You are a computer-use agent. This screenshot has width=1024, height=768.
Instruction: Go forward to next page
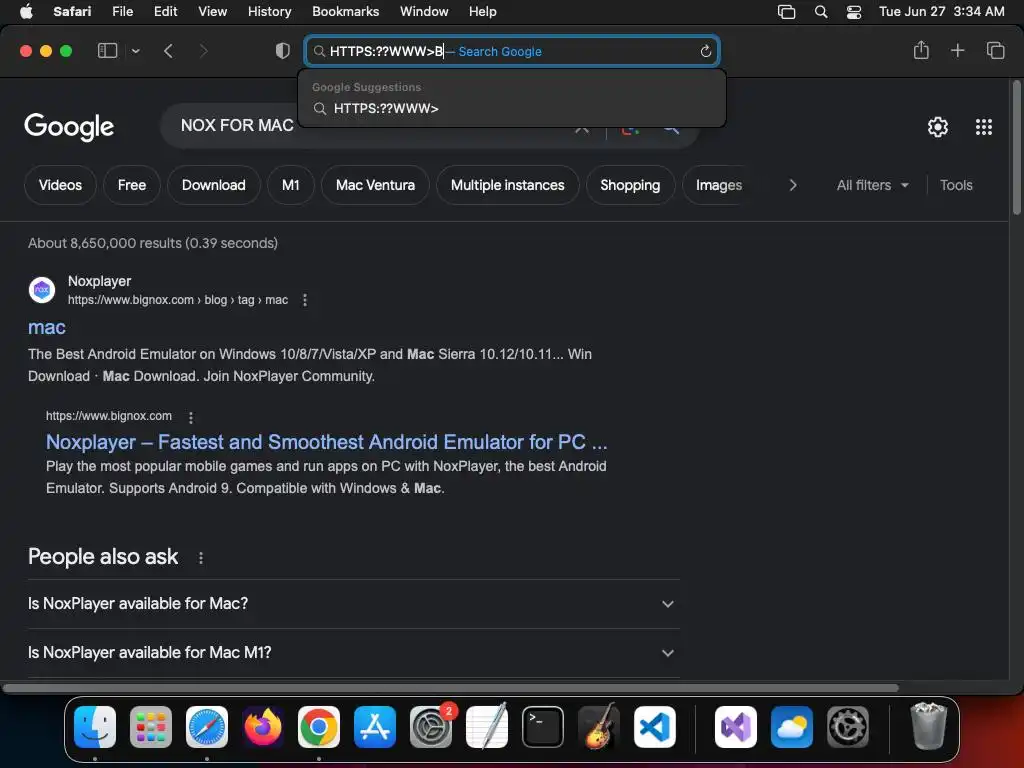pyautogui.click(x=203, y=50)
